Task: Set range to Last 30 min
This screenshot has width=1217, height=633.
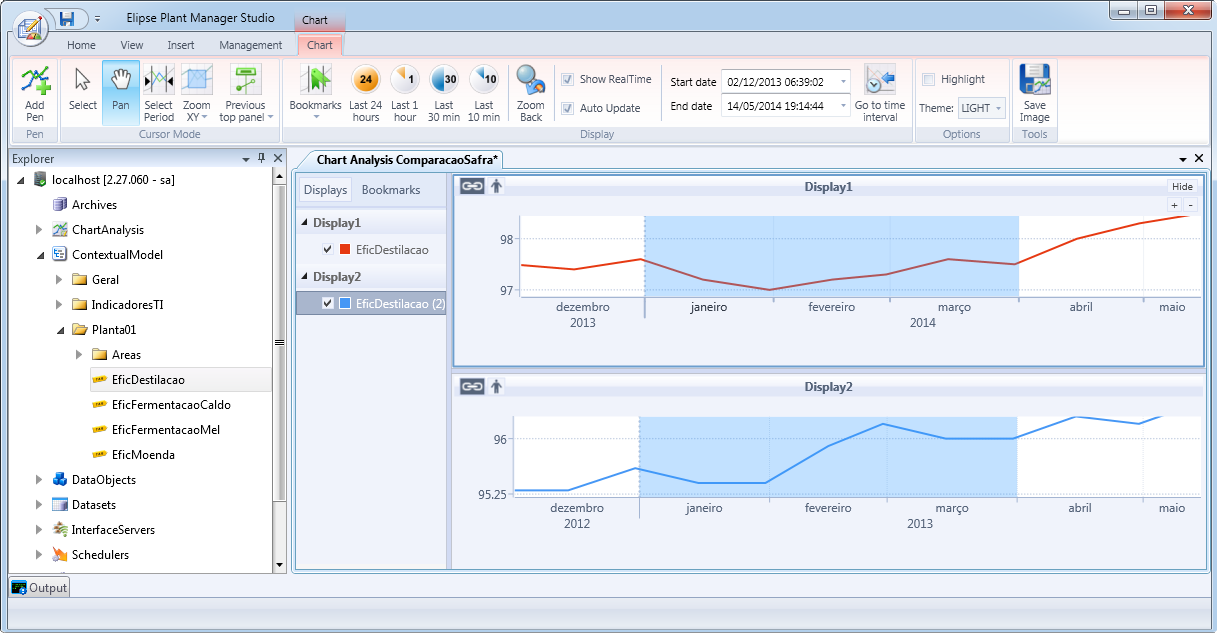Action: coord(443,93)
